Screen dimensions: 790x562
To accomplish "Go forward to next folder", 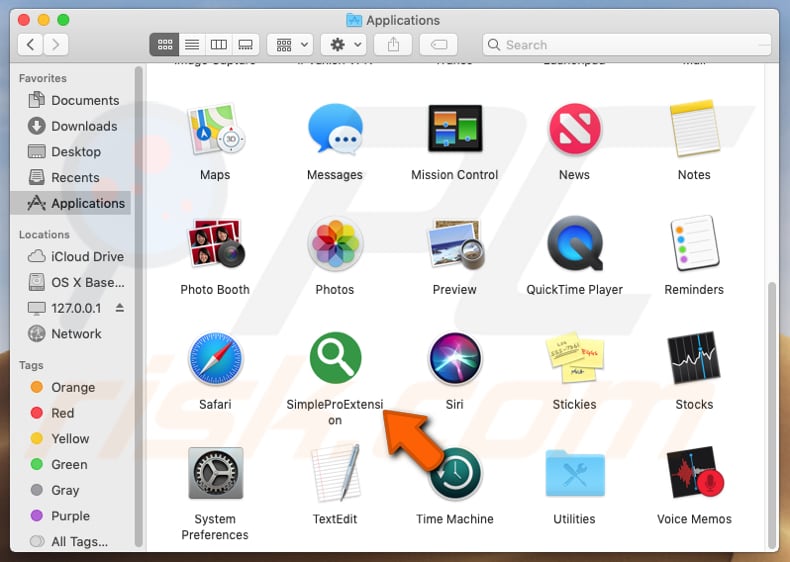I will coord(55,44).
